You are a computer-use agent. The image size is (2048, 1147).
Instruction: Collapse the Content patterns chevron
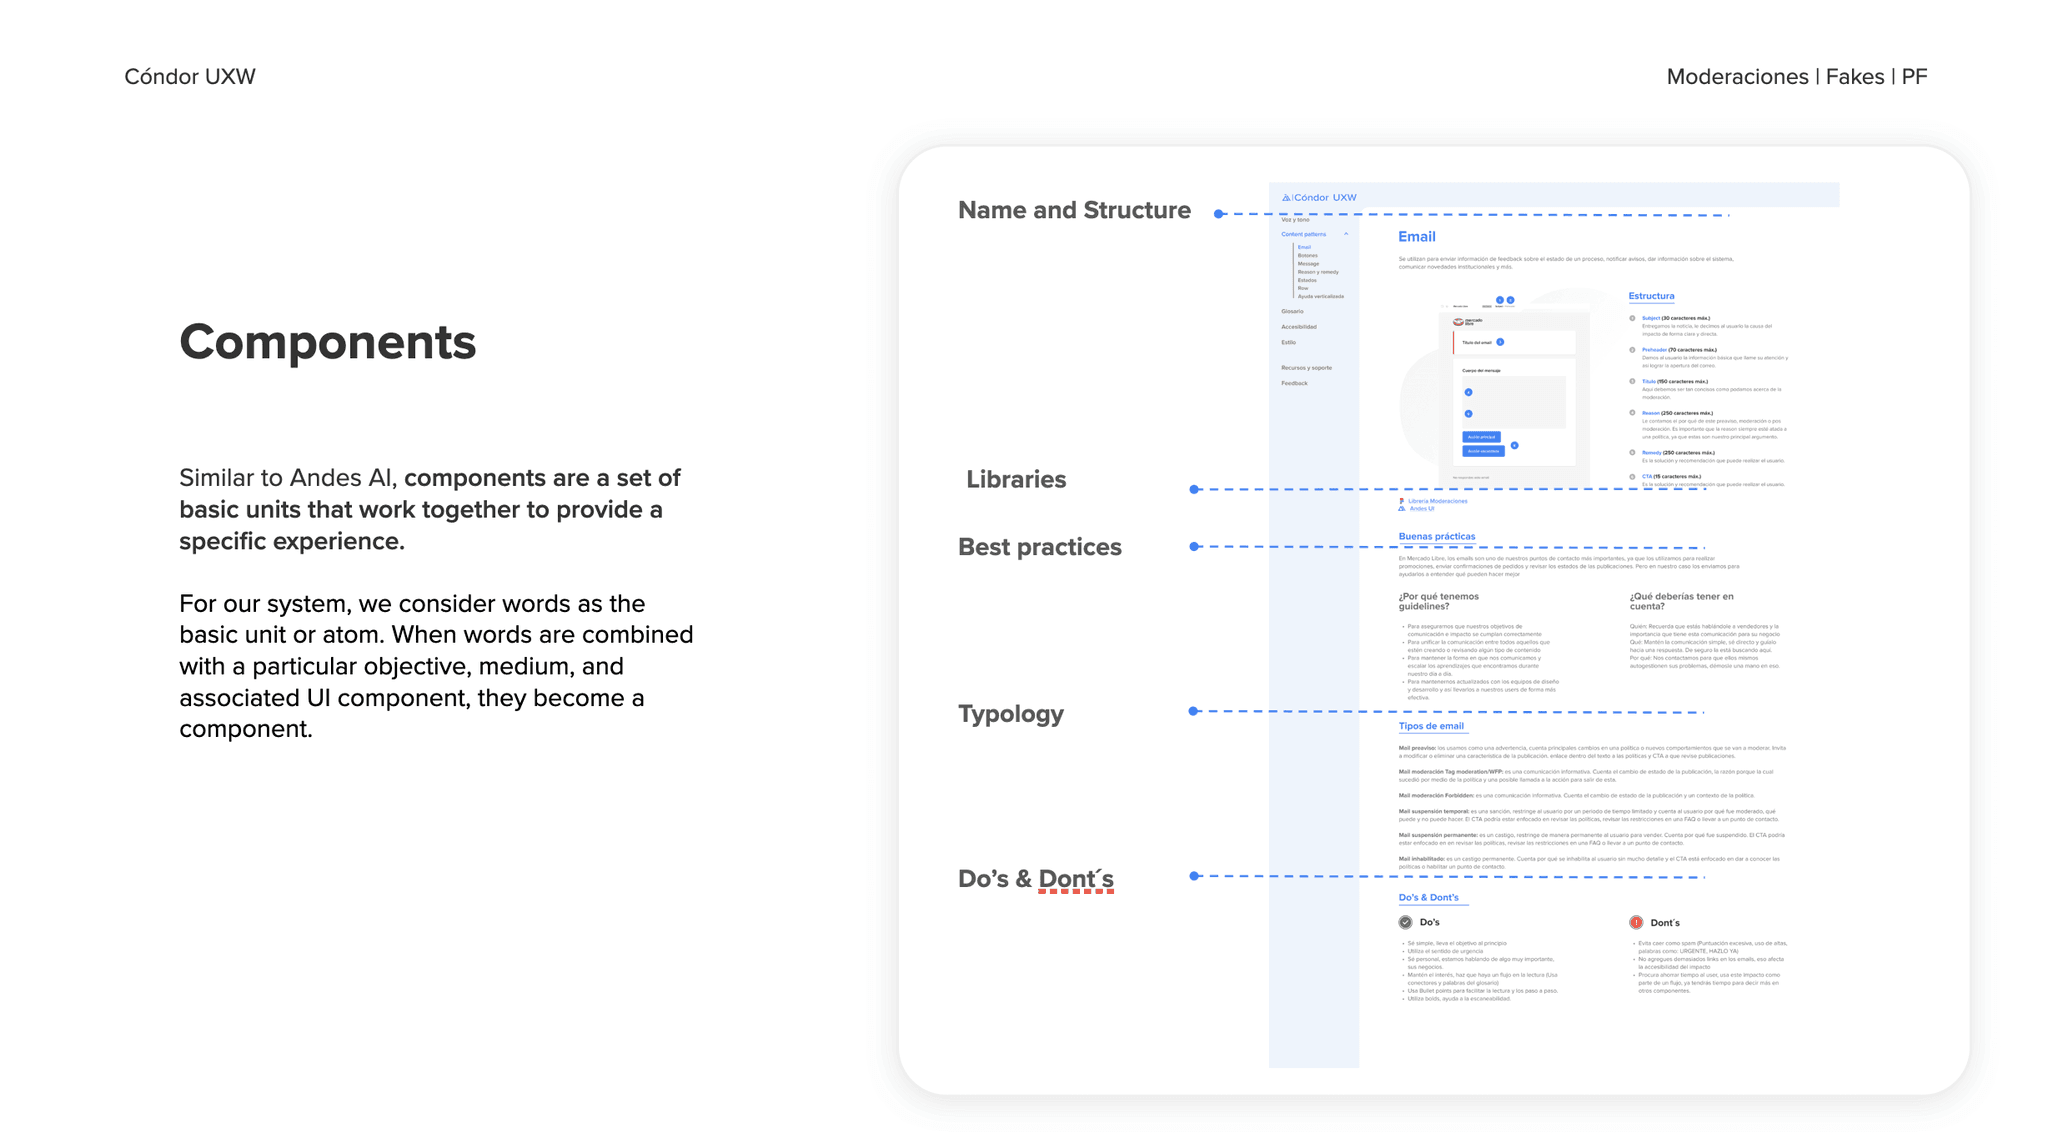1346,234
